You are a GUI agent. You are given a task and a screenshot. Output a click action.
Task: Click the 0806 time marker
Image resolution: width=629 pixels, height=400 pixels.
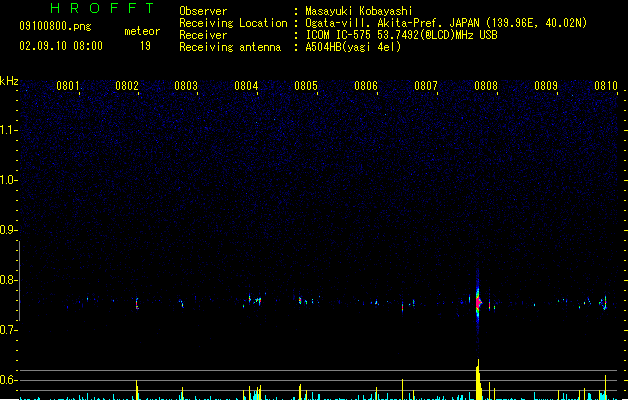[366, 86]
